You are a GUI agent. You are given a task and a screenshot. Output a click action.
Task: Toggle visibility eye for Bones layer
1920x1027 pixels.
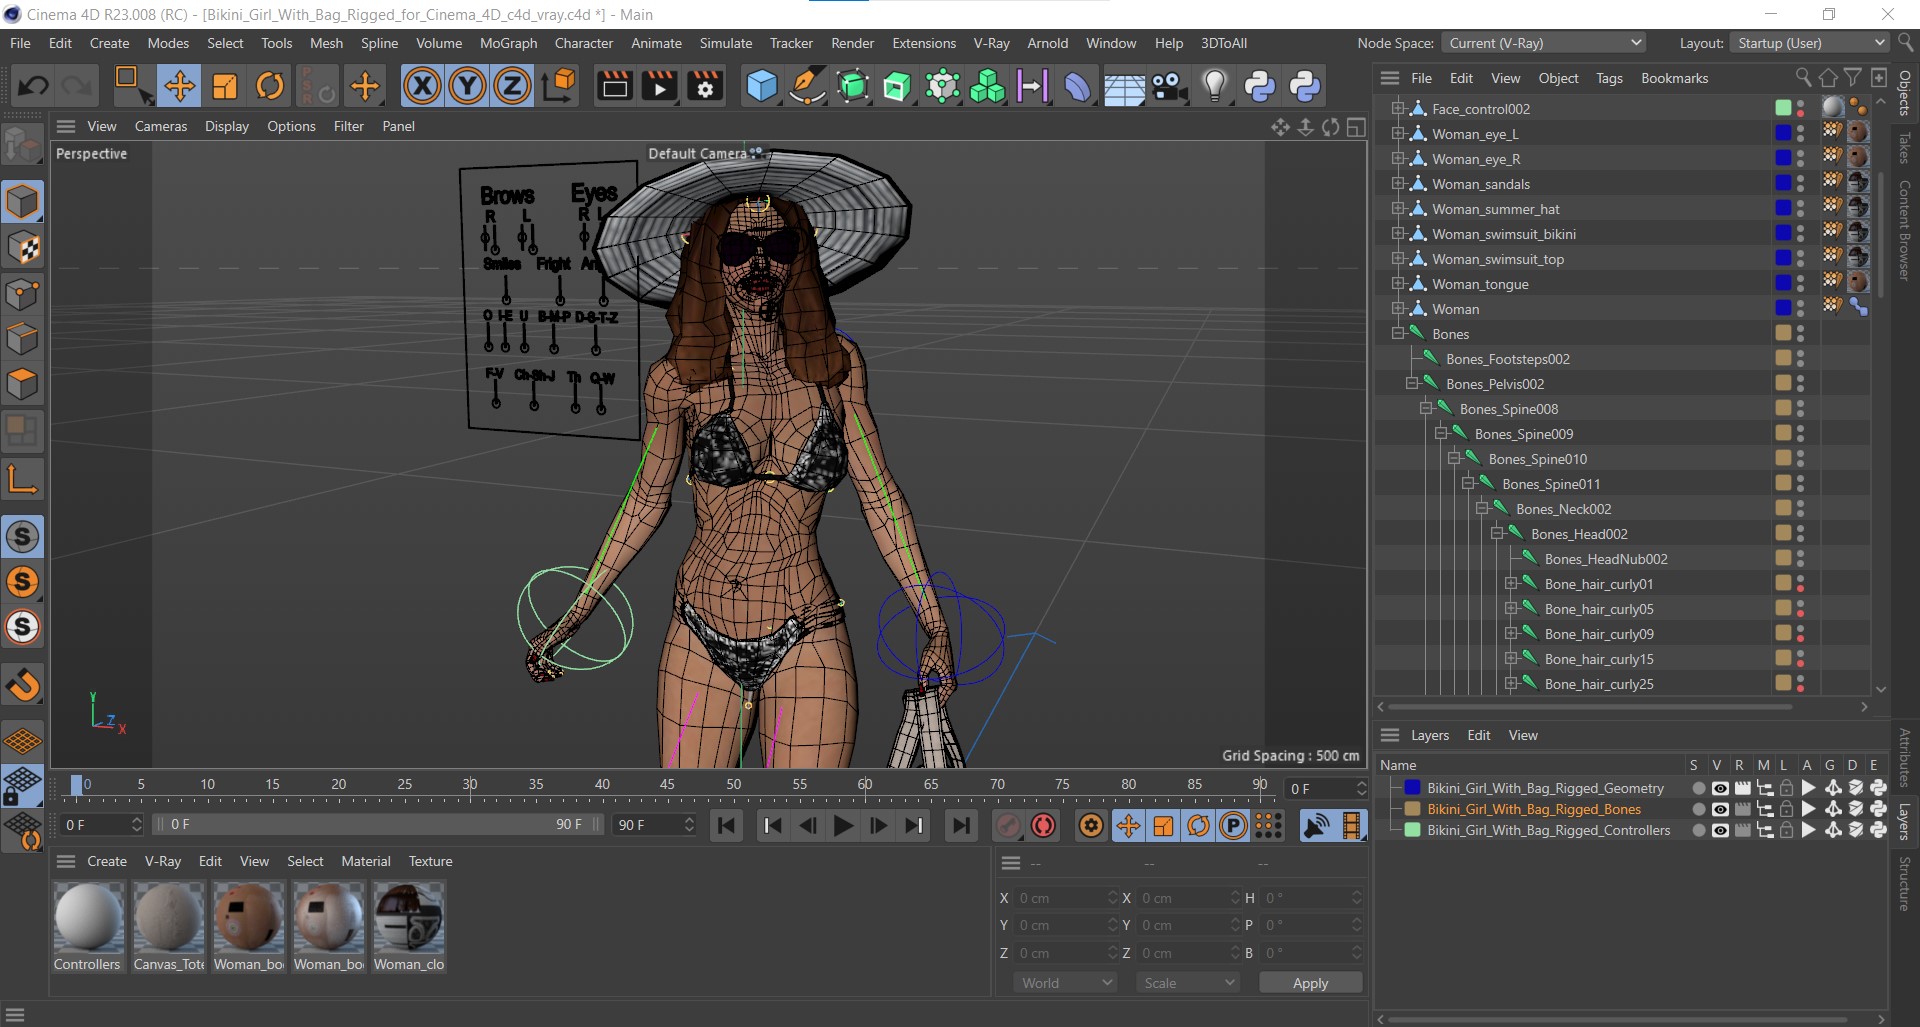[x=1720, y=809]
